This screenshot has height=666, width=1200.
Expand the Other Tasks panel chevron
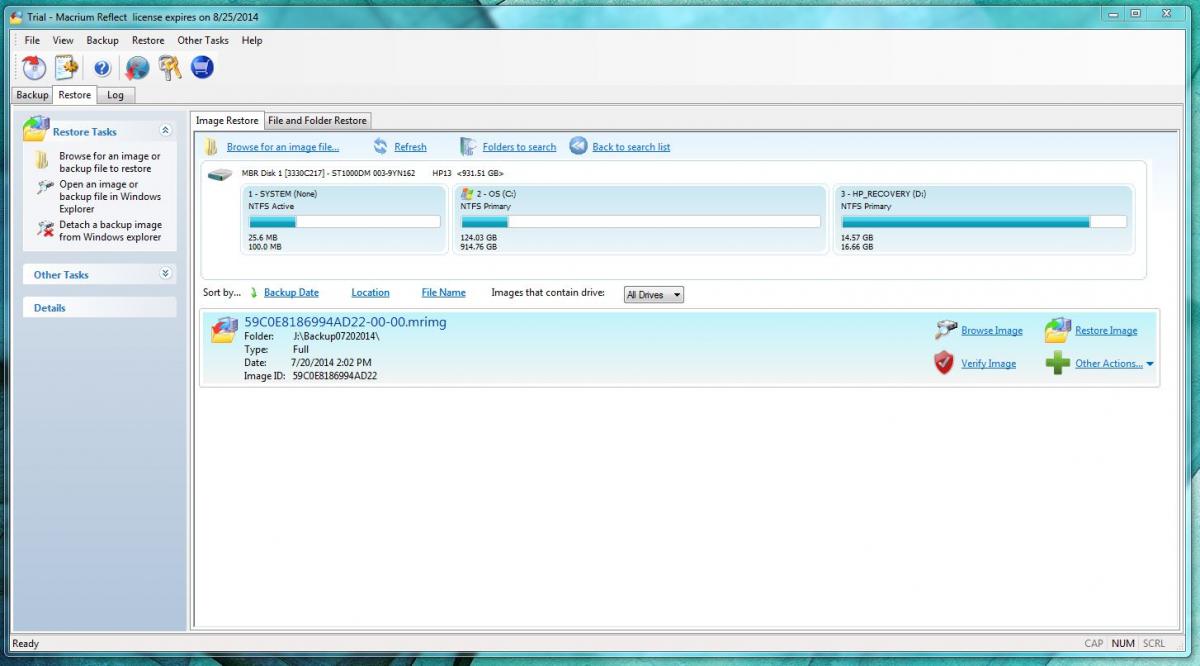[x=165, y=273]
